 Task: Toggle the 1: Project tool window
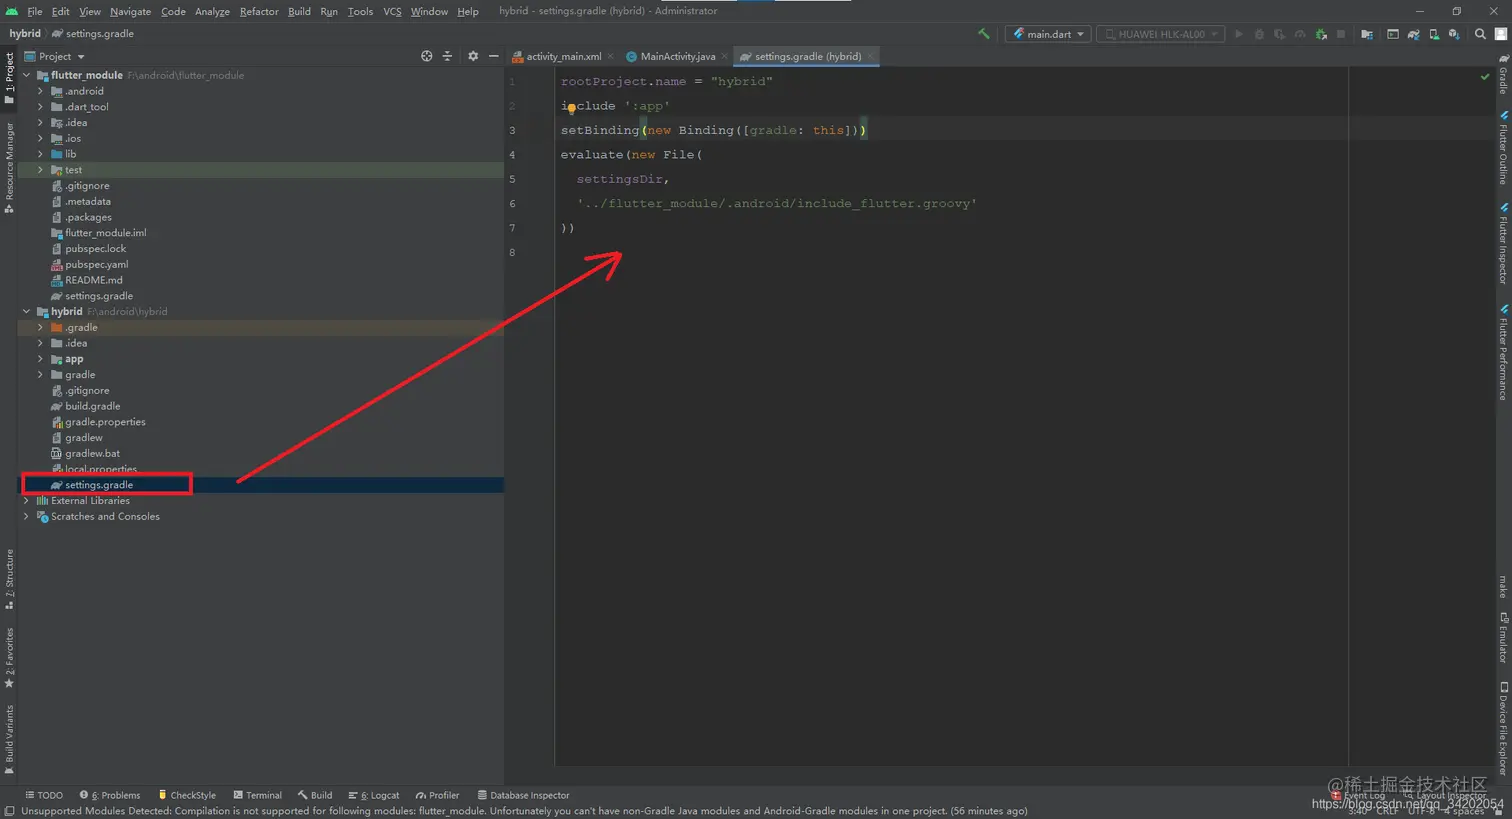click(9, 79)
